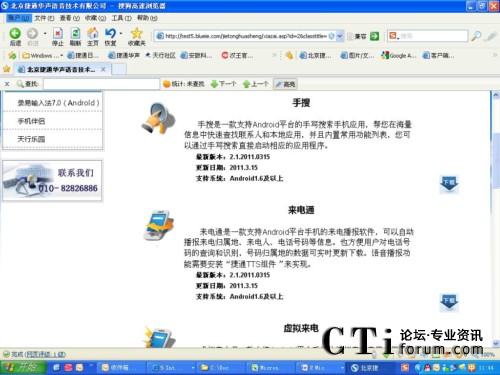Click the magnifier search icon in toolbar

476,36
